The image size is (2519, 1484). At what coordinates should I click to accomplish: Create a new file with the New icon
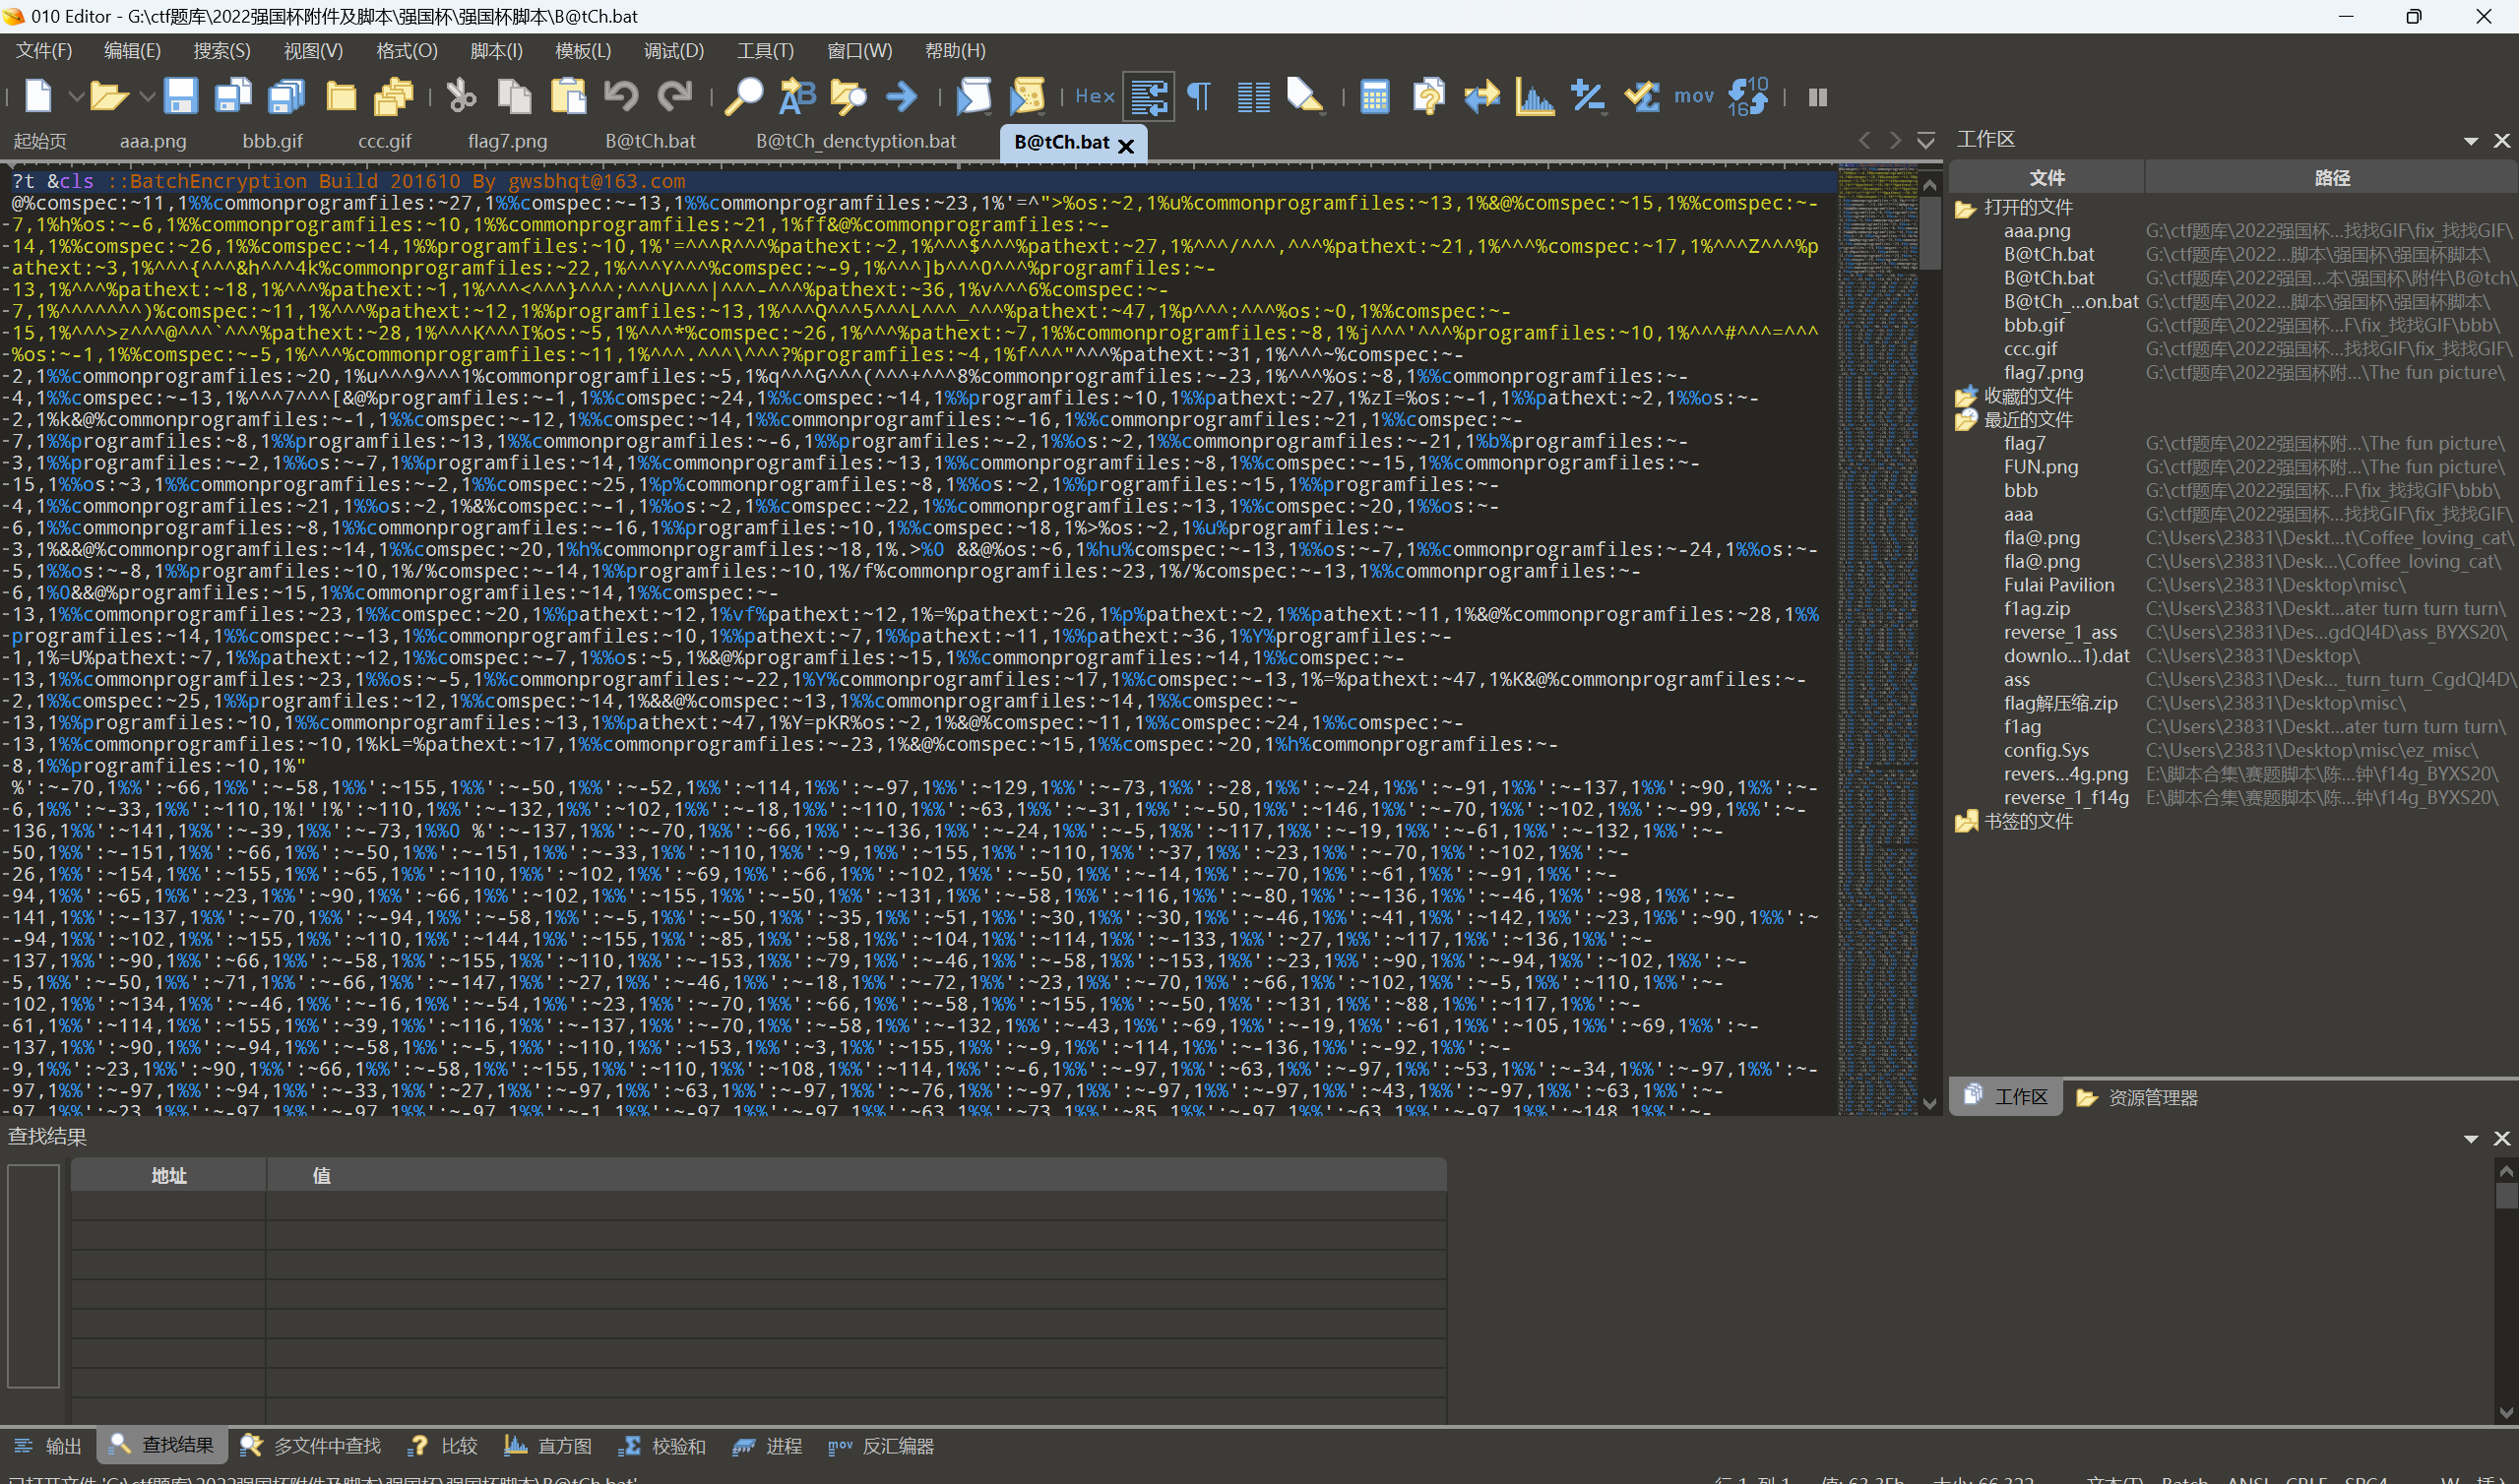(38, 96)
